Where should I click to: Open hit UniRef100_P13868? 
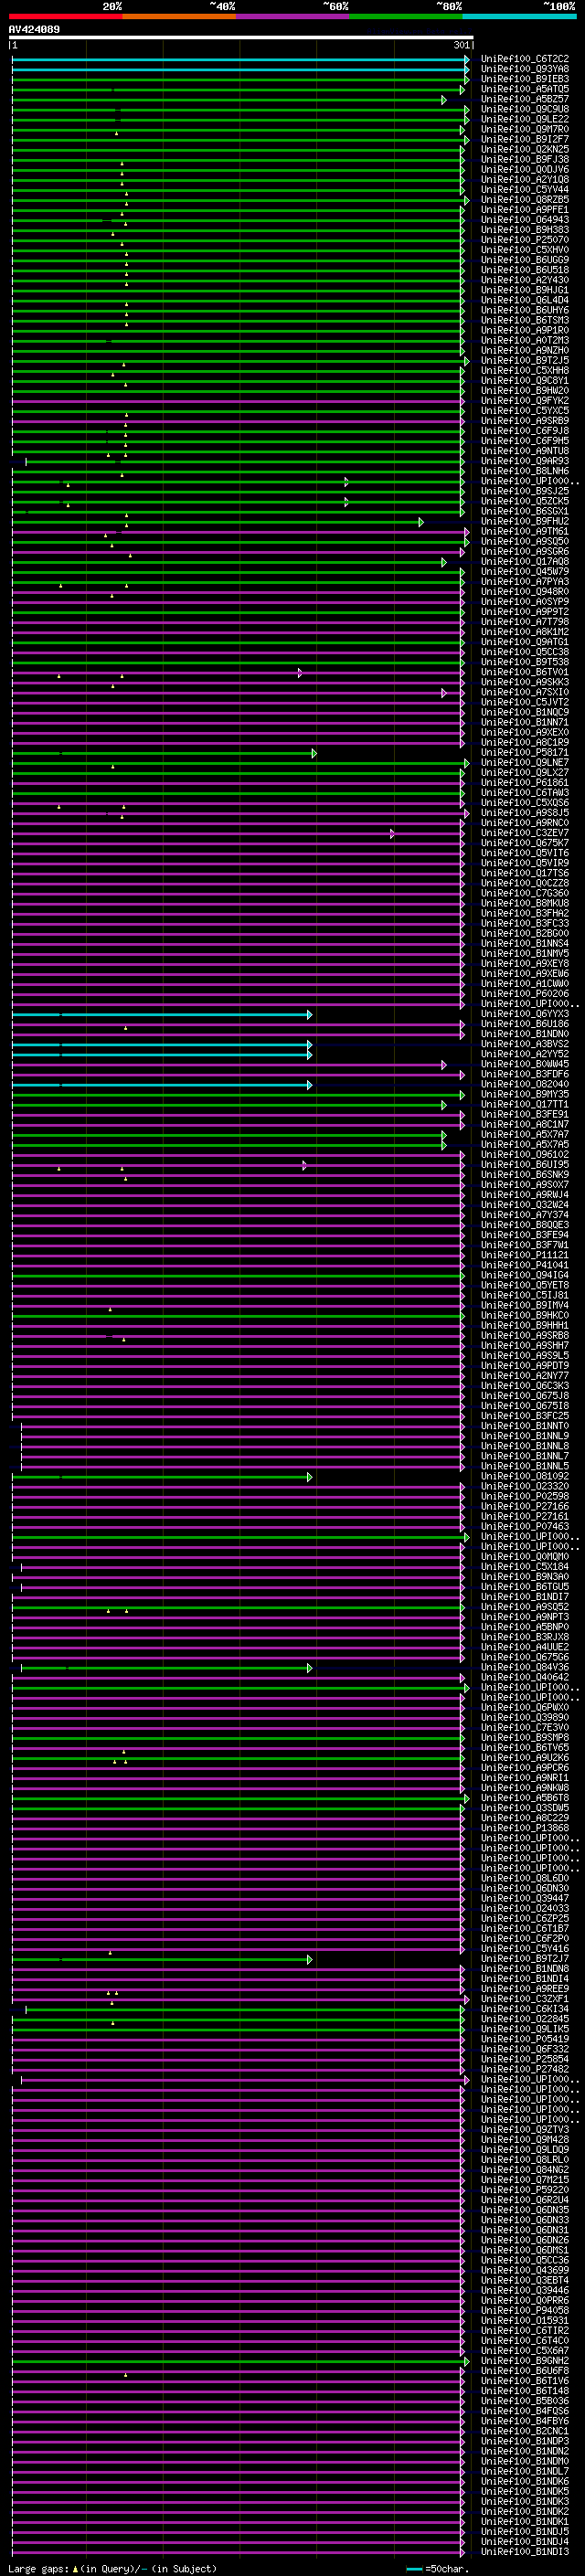click(x=525, y=1828)
